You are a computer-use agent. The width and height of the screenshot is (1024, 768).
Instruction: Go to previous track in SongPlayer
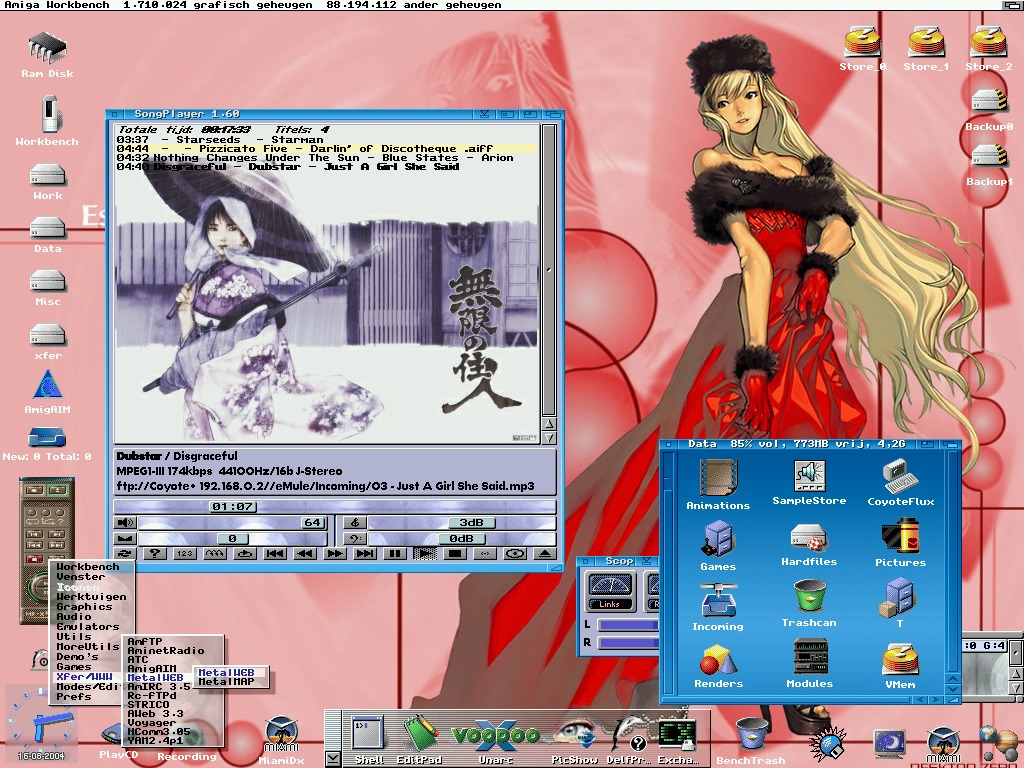(x=275, y=554)
